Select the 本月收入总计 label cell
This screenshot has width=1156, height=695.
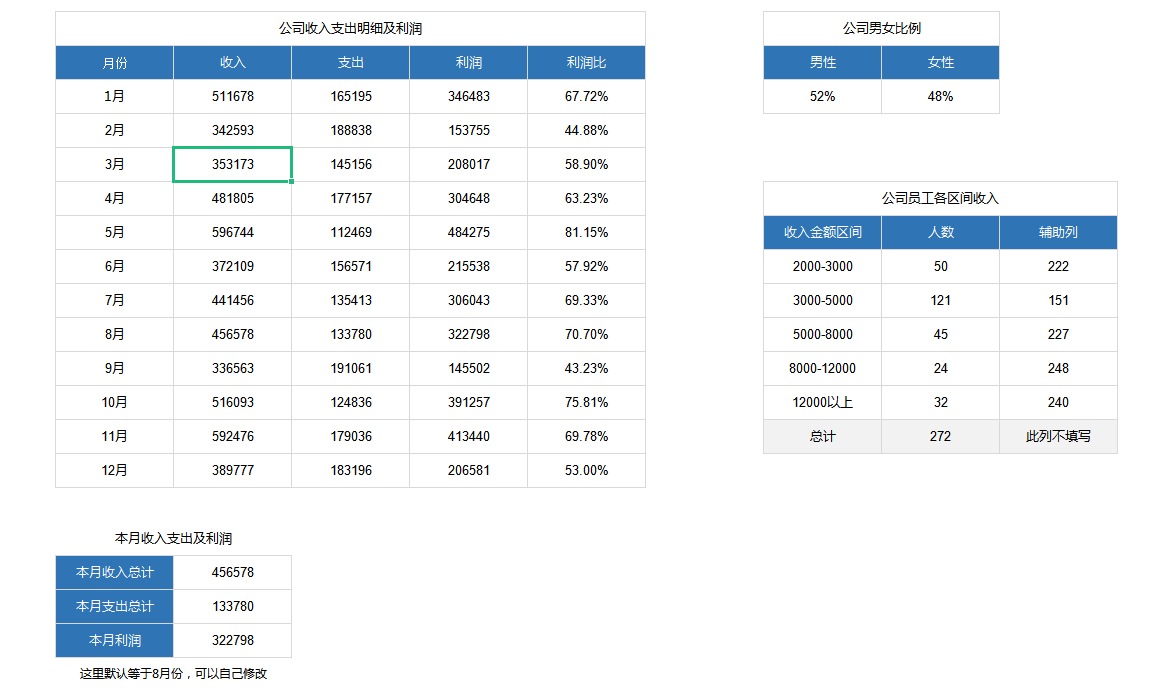115,573
